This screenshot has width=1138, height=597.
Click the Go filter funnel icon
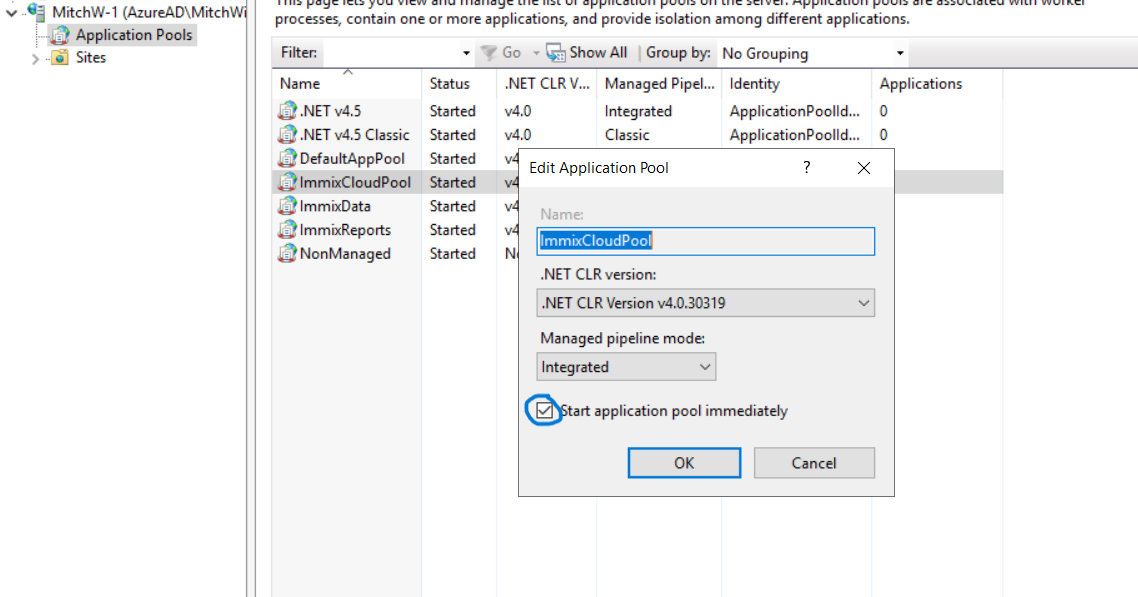(489, 53)
